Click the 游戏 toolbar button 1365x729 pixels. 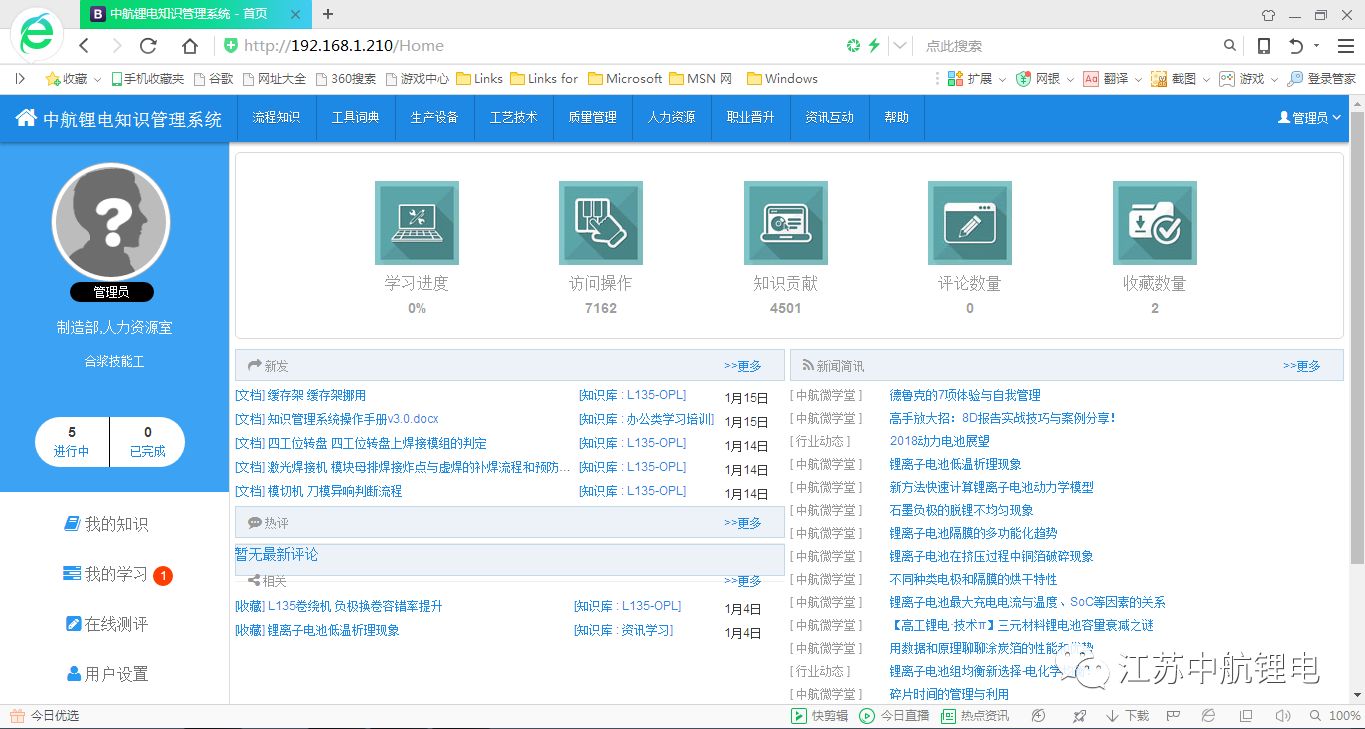coord(1242,78)
